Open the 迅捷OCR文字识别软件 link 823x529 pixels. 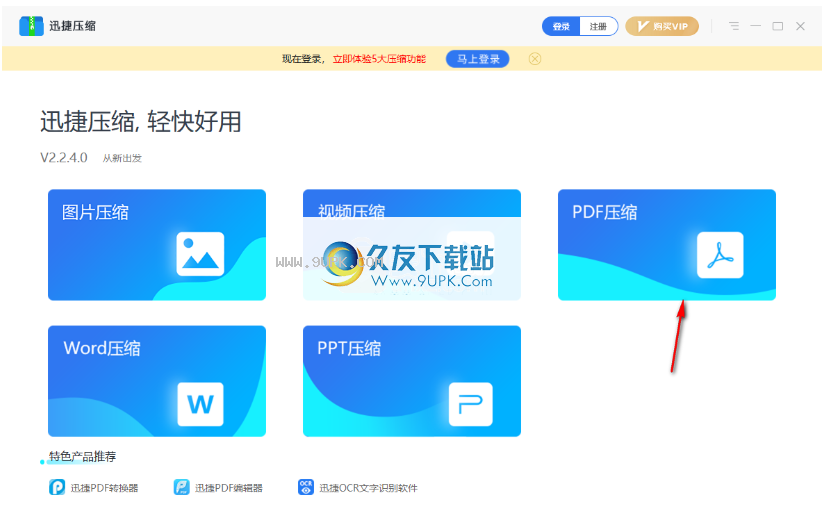click(x=368, y=488)
